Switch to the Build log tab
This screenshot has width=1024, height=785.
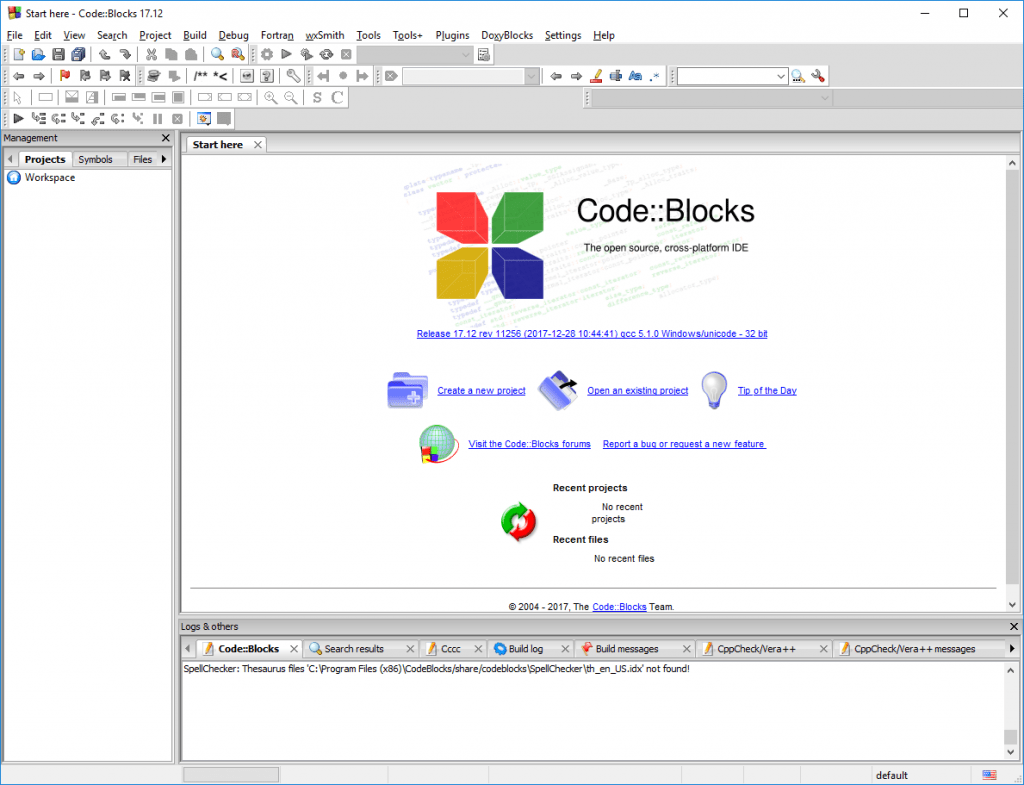click(x=525, y=649)
